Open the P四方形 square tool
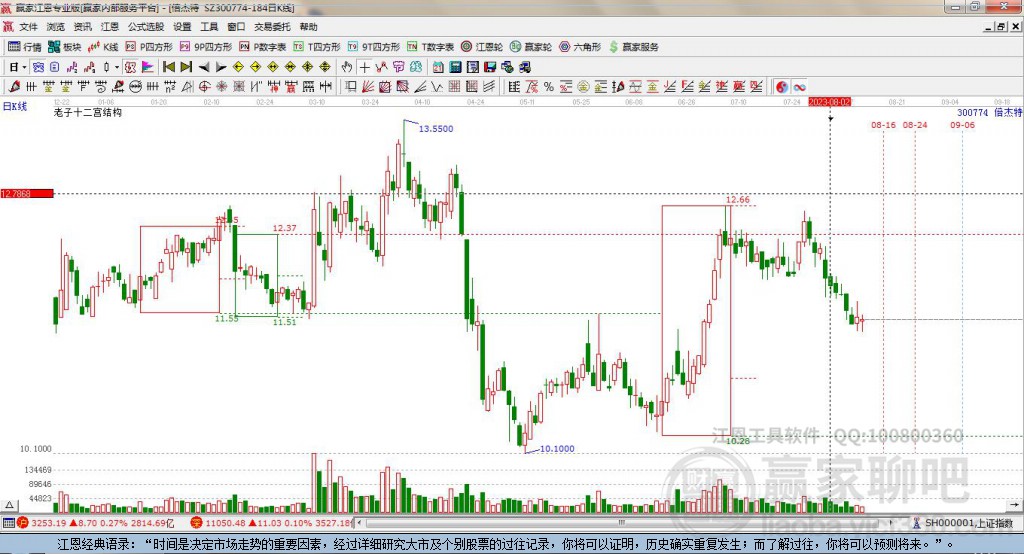This screenshot has height=554, width=1024. click(148, 47)
